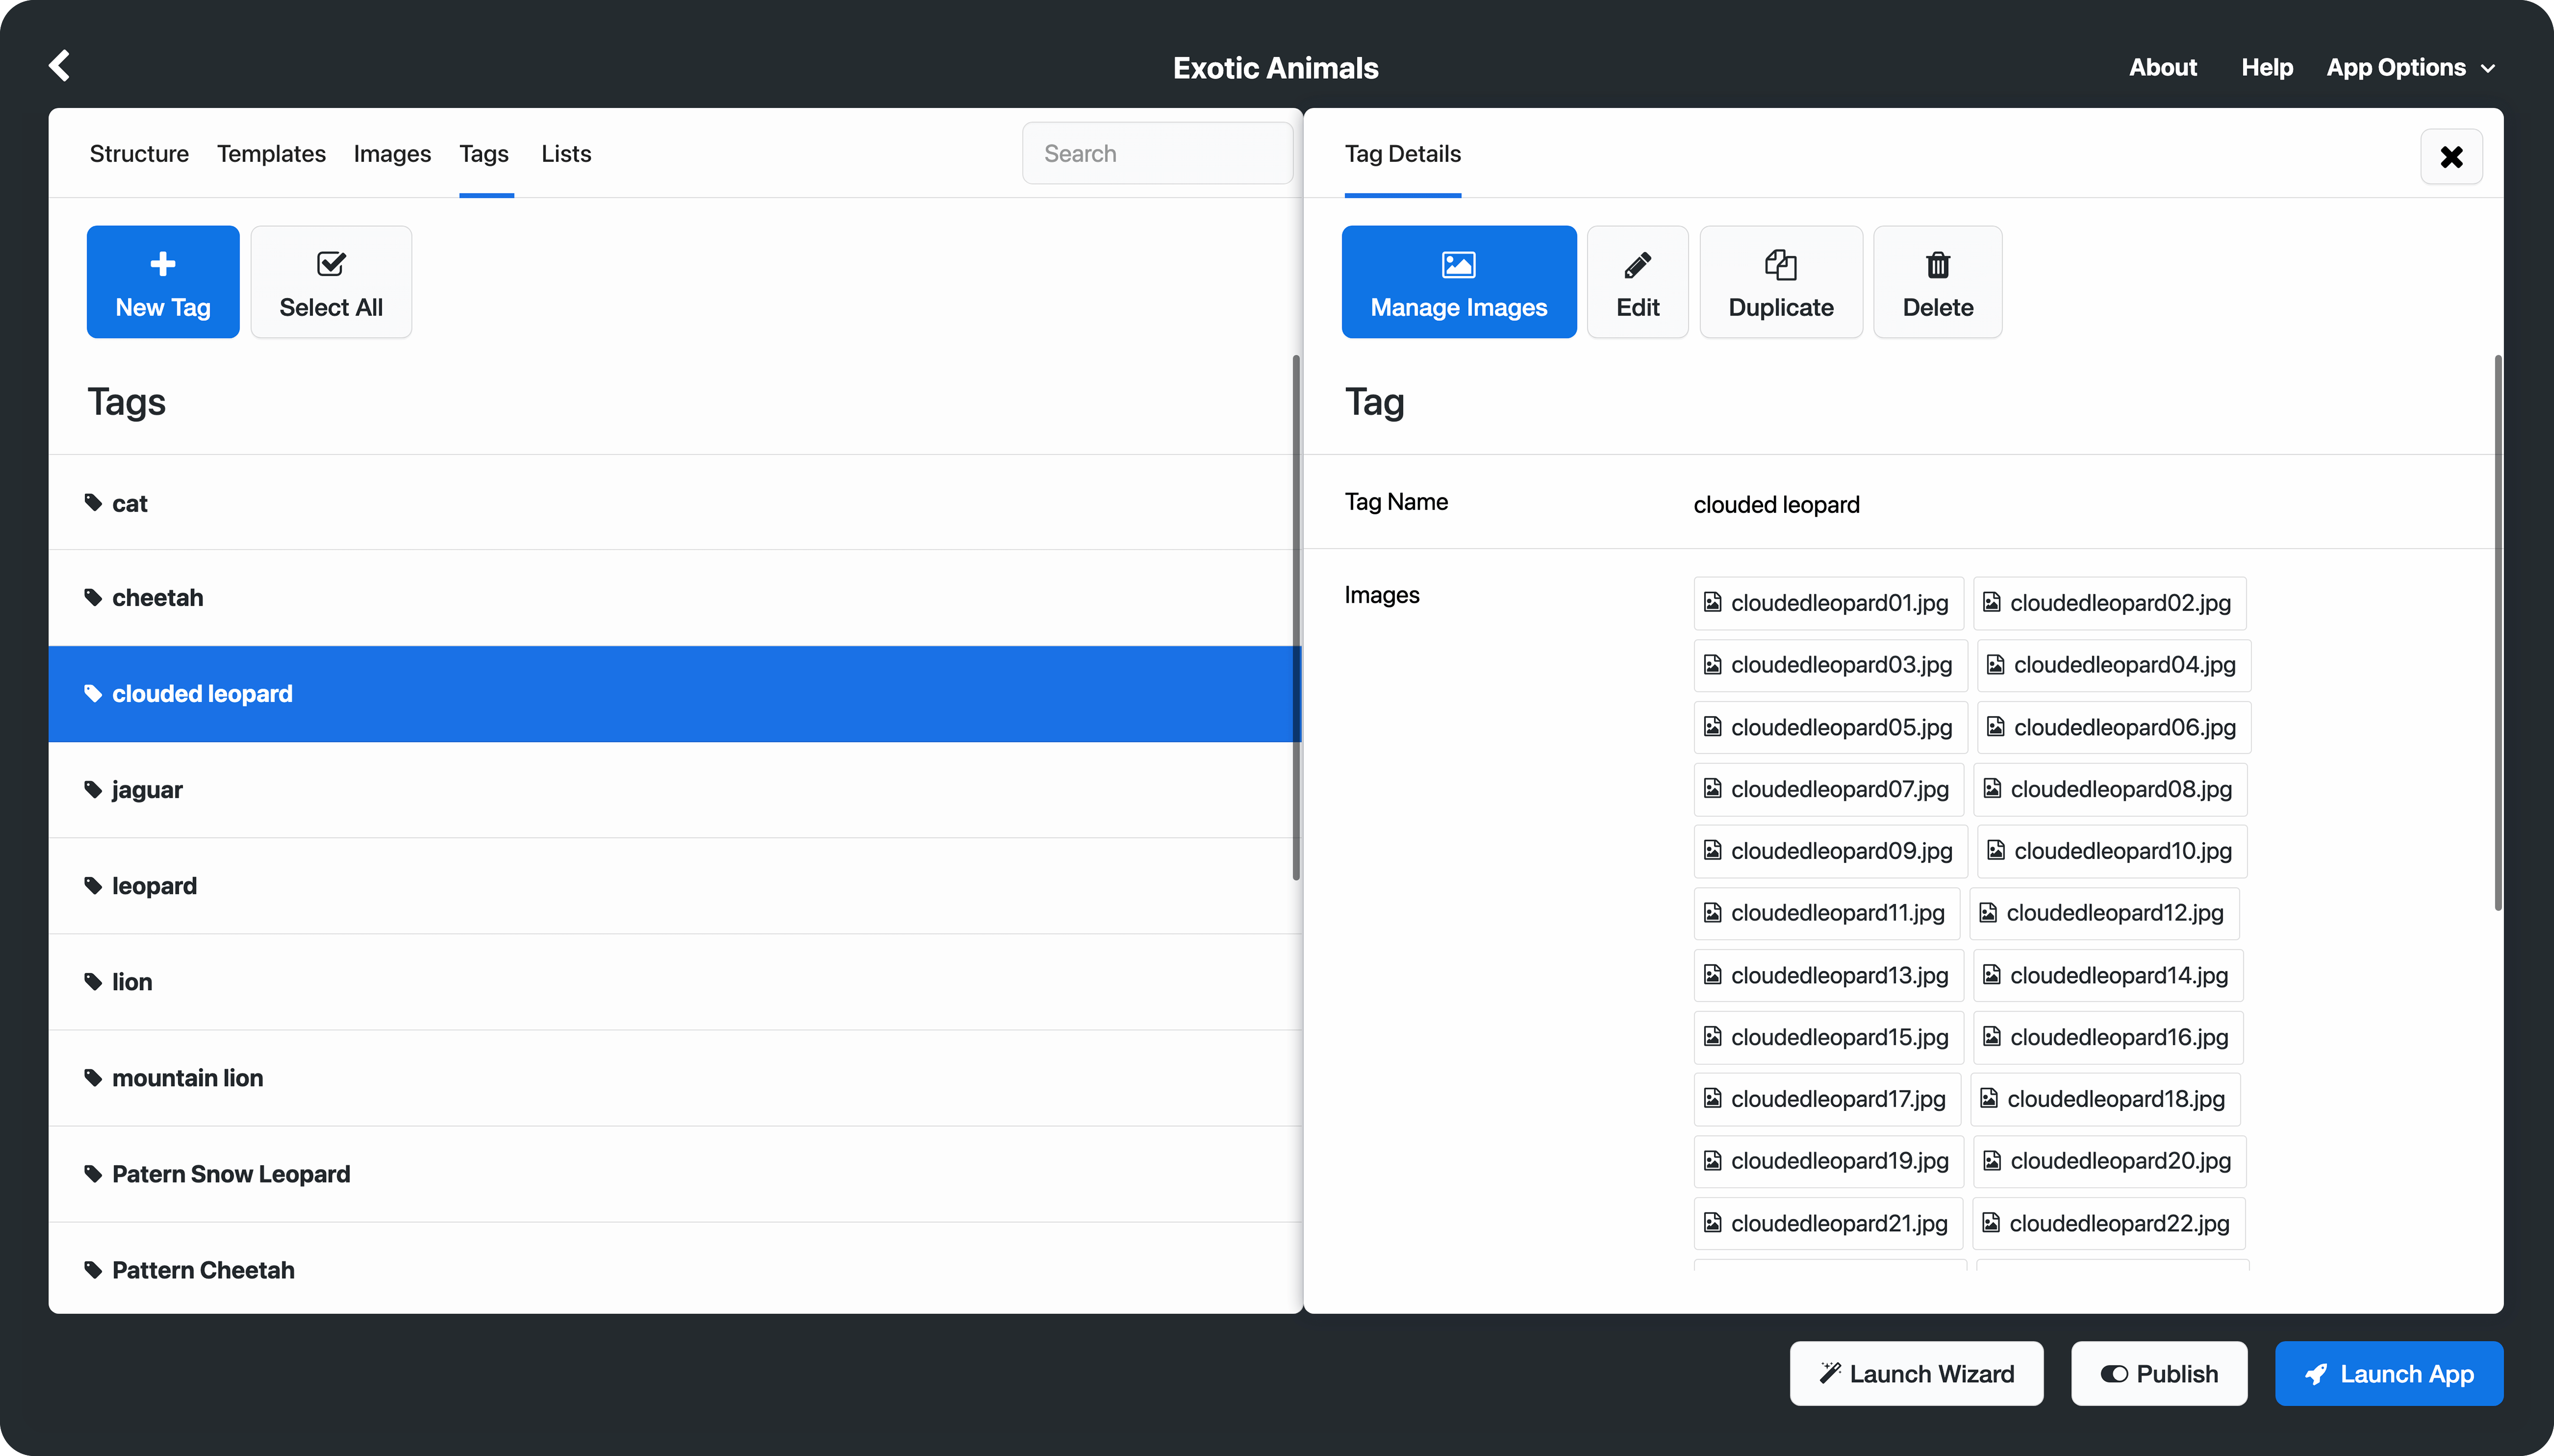Click the tags list scrollbar

[x=1296, y=617]
